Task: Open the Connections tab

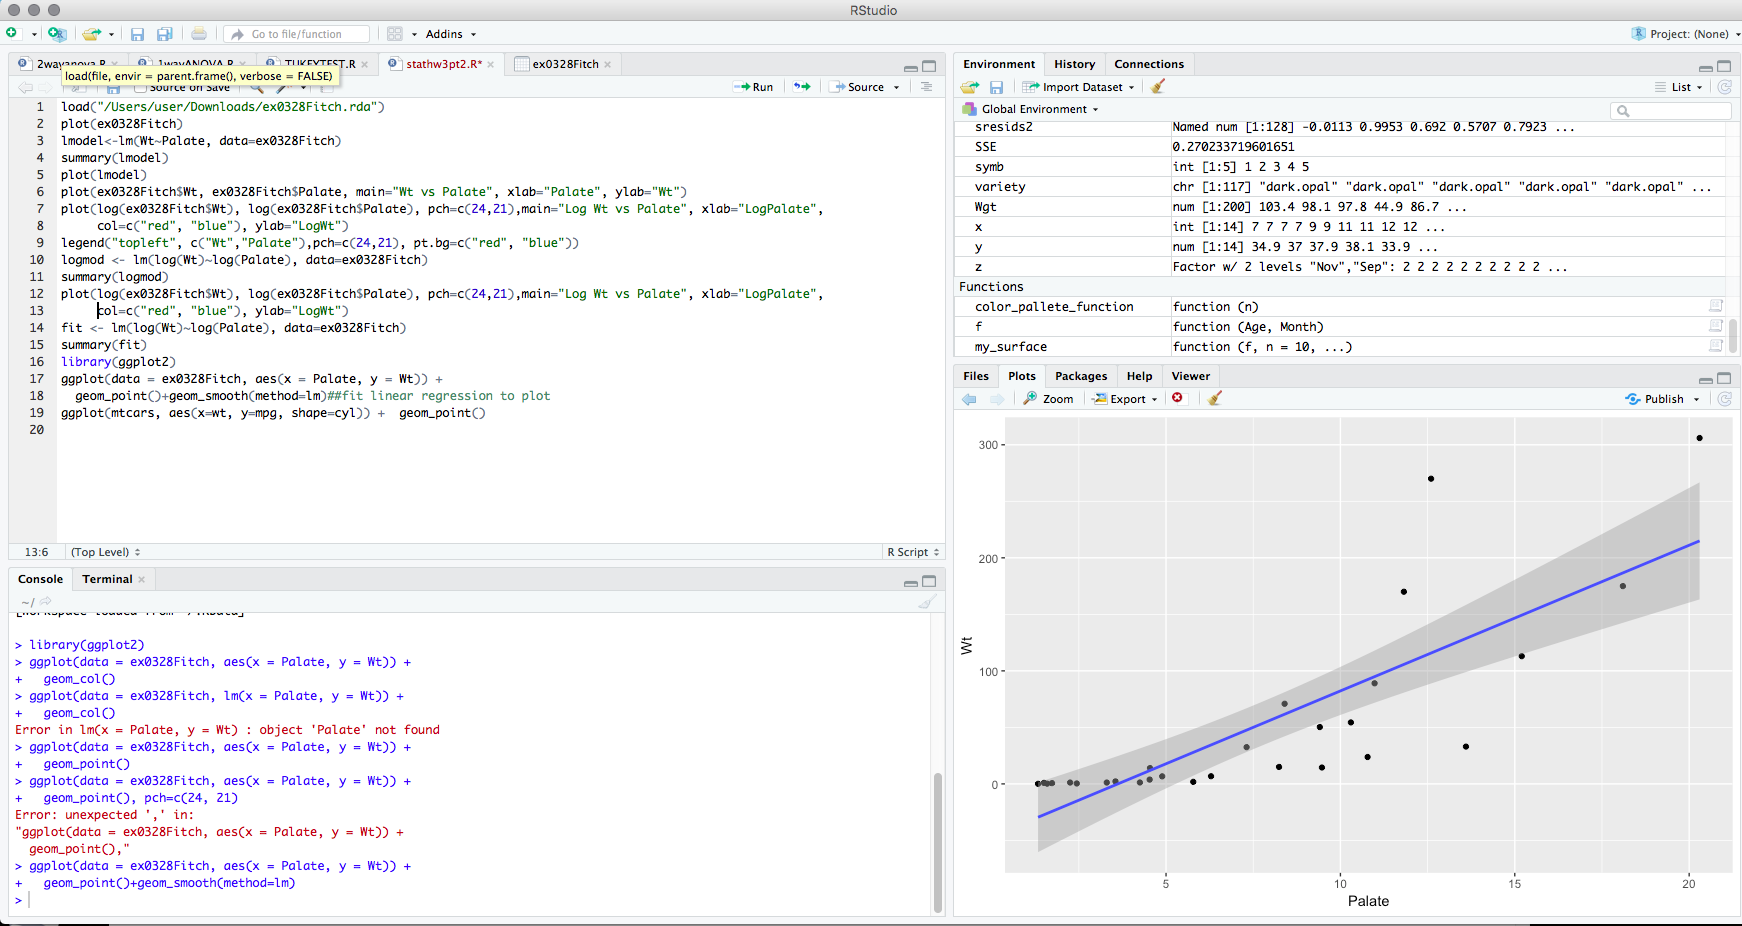Action: [1149, 64]
